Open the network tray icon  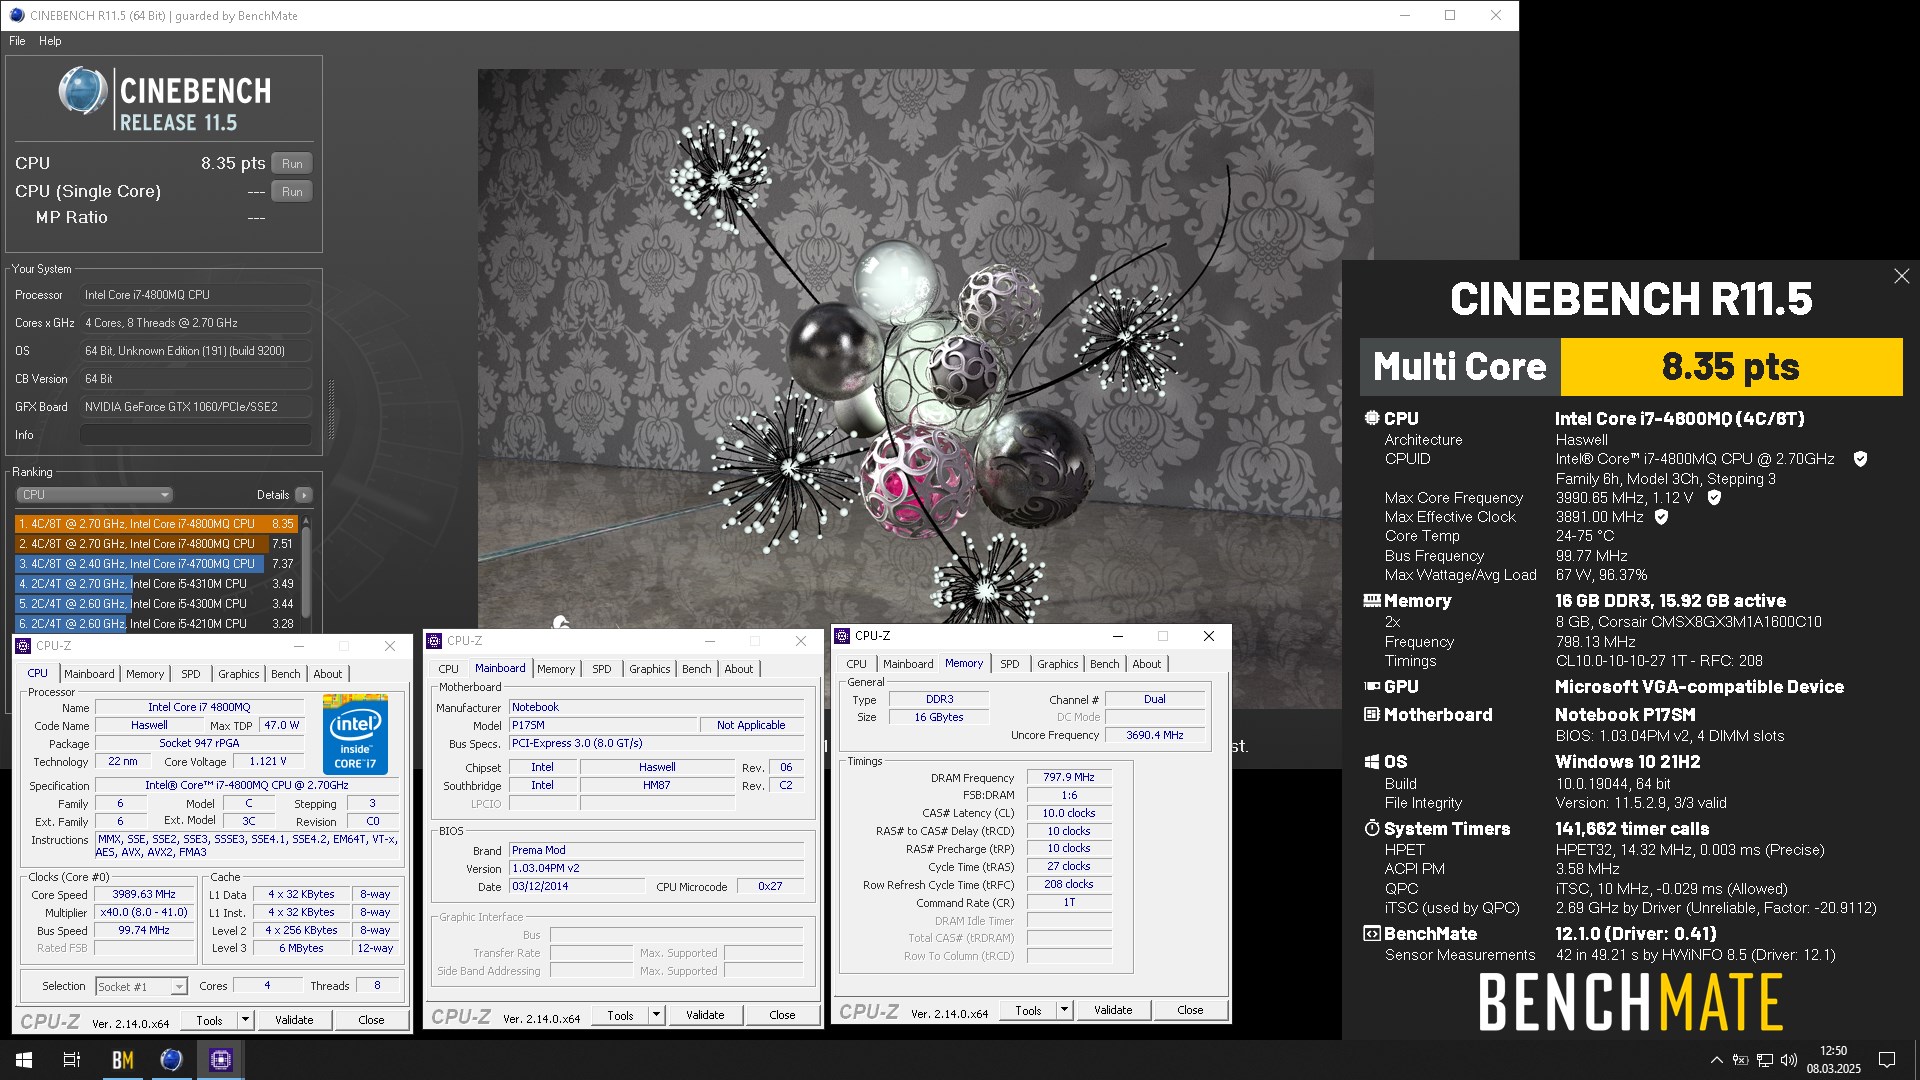1765,1060
